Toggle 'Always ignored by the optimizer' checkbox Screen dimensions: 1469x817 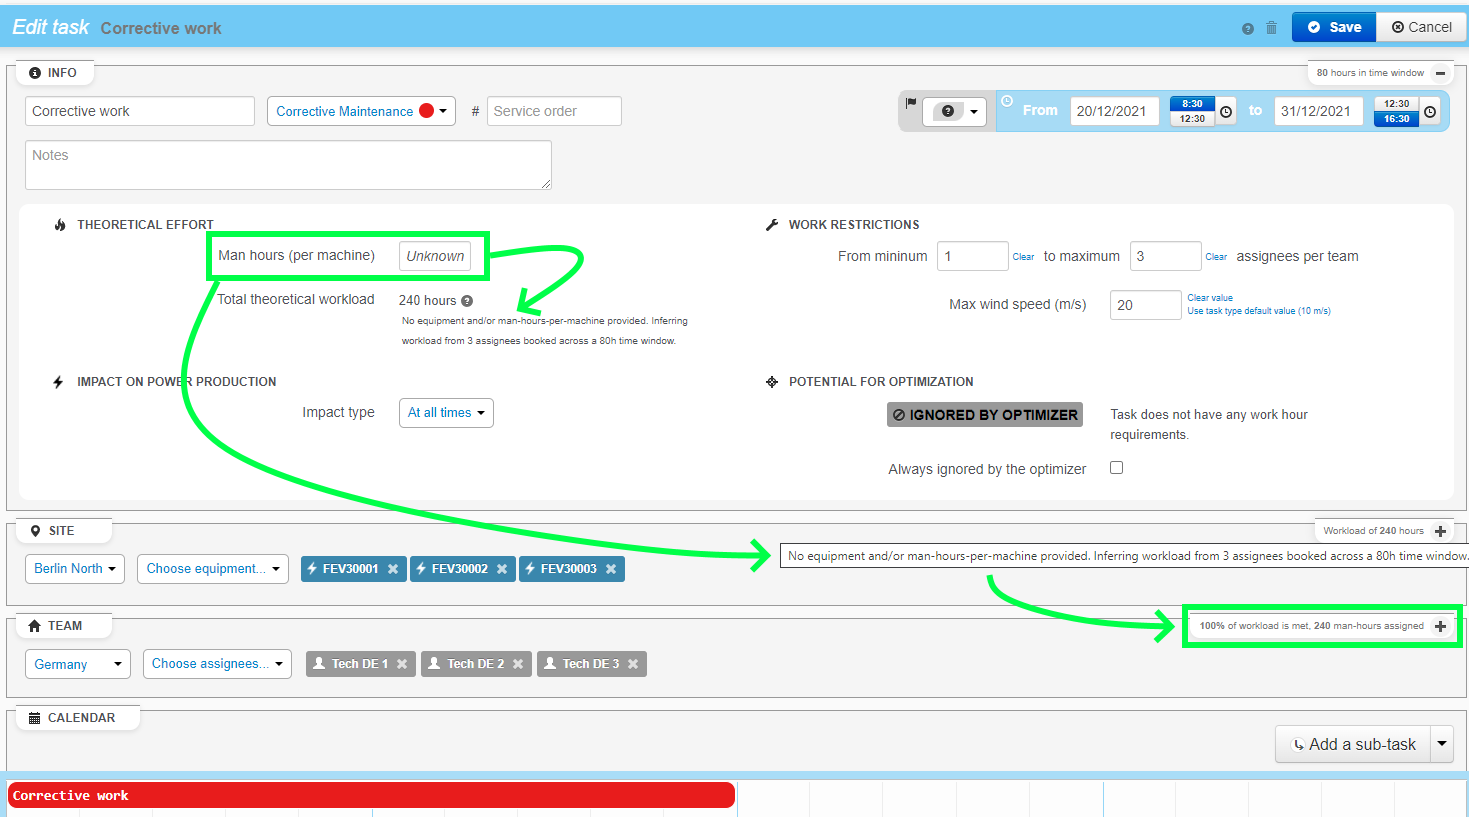[1116, 468]
